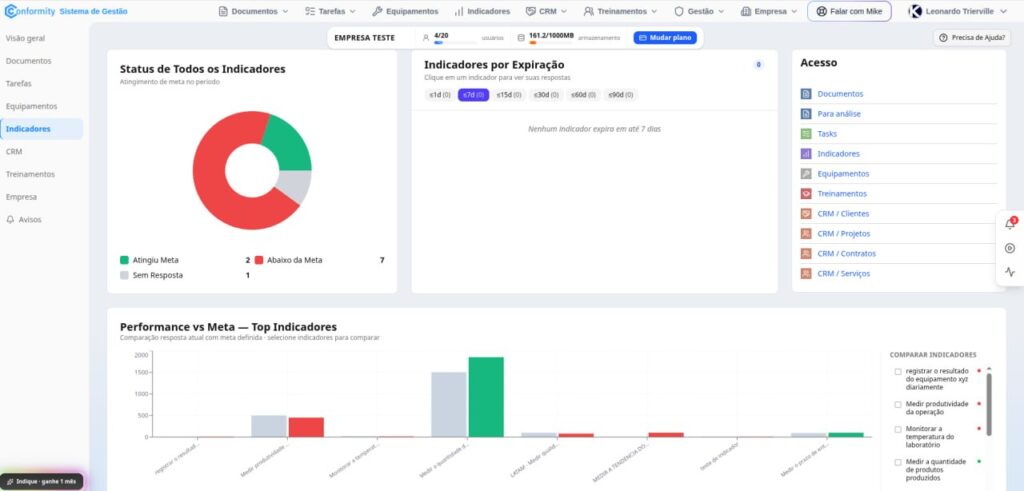The height and width of the screenshot is (491, 1024).
Task: Click the Tarefas checklist icon in top bar
Action: [310, 11]
